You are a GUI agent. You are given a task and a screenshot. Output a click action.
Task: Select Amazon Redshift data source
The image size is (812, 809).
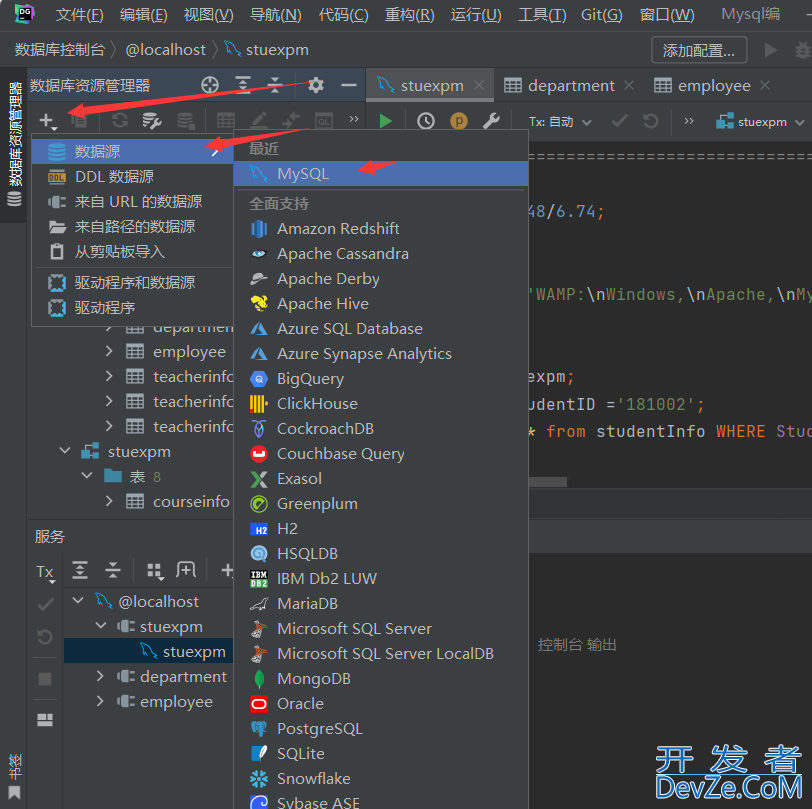(381, 228)
